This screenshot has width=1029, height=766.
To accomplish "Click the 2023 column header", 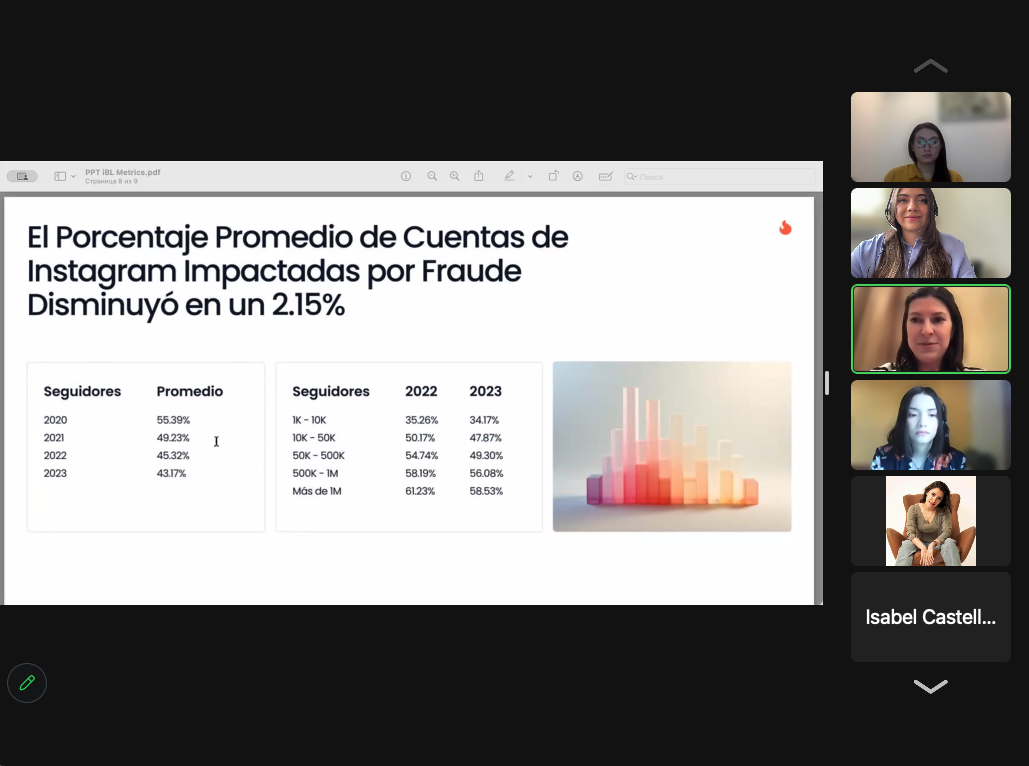I will pyautogui.click(x=486, y=391).
